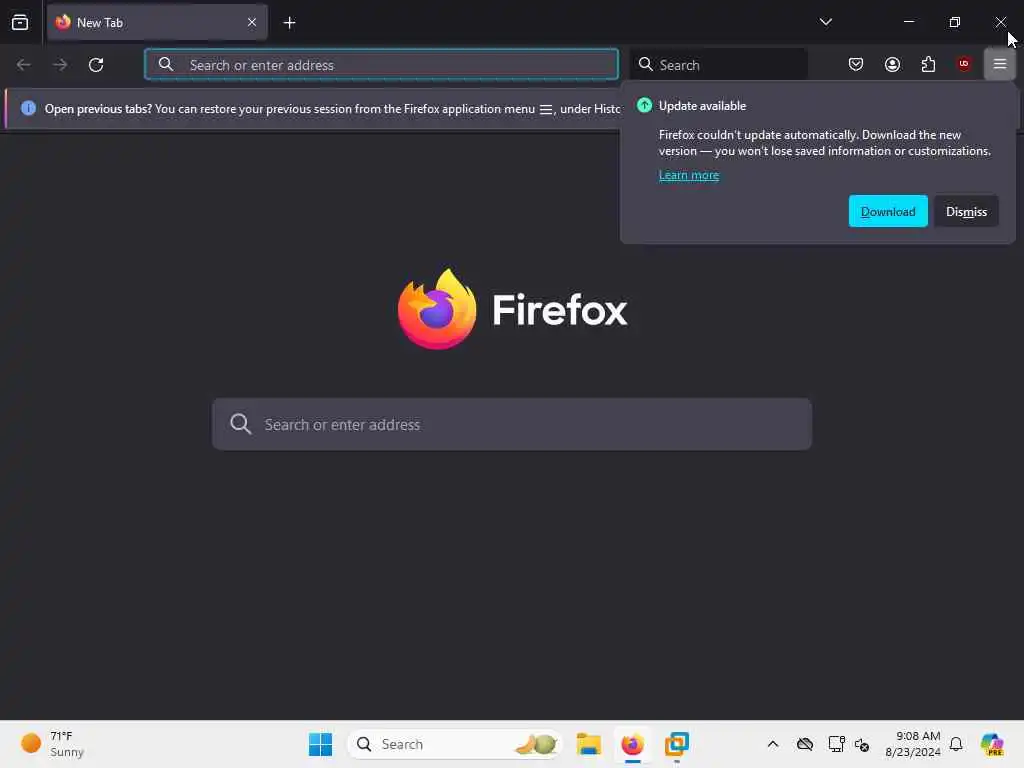This screenshot has width=1024, height=768.
Task: Expand the list all tabs chevron
Action: [x=825, y=22]
